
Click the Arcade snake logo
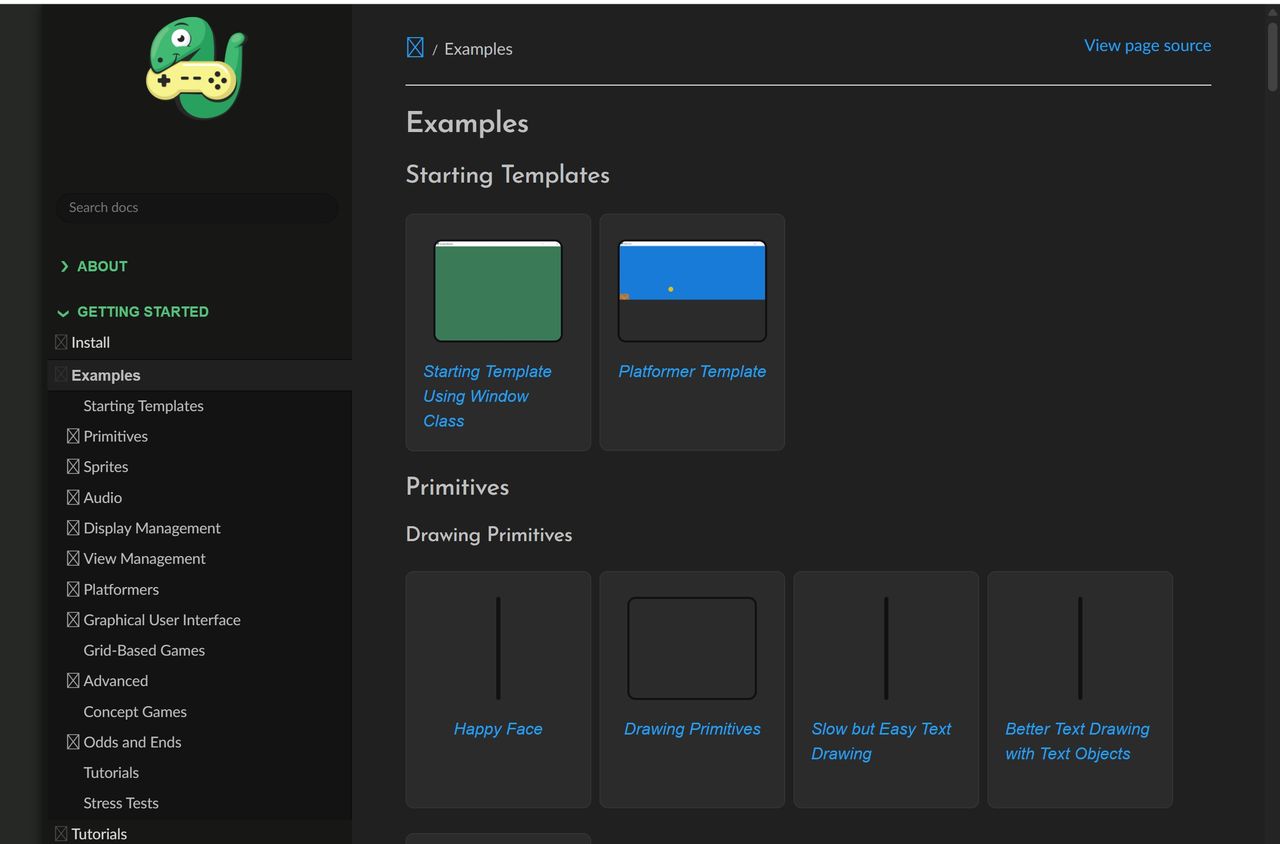tap(196, 69)
